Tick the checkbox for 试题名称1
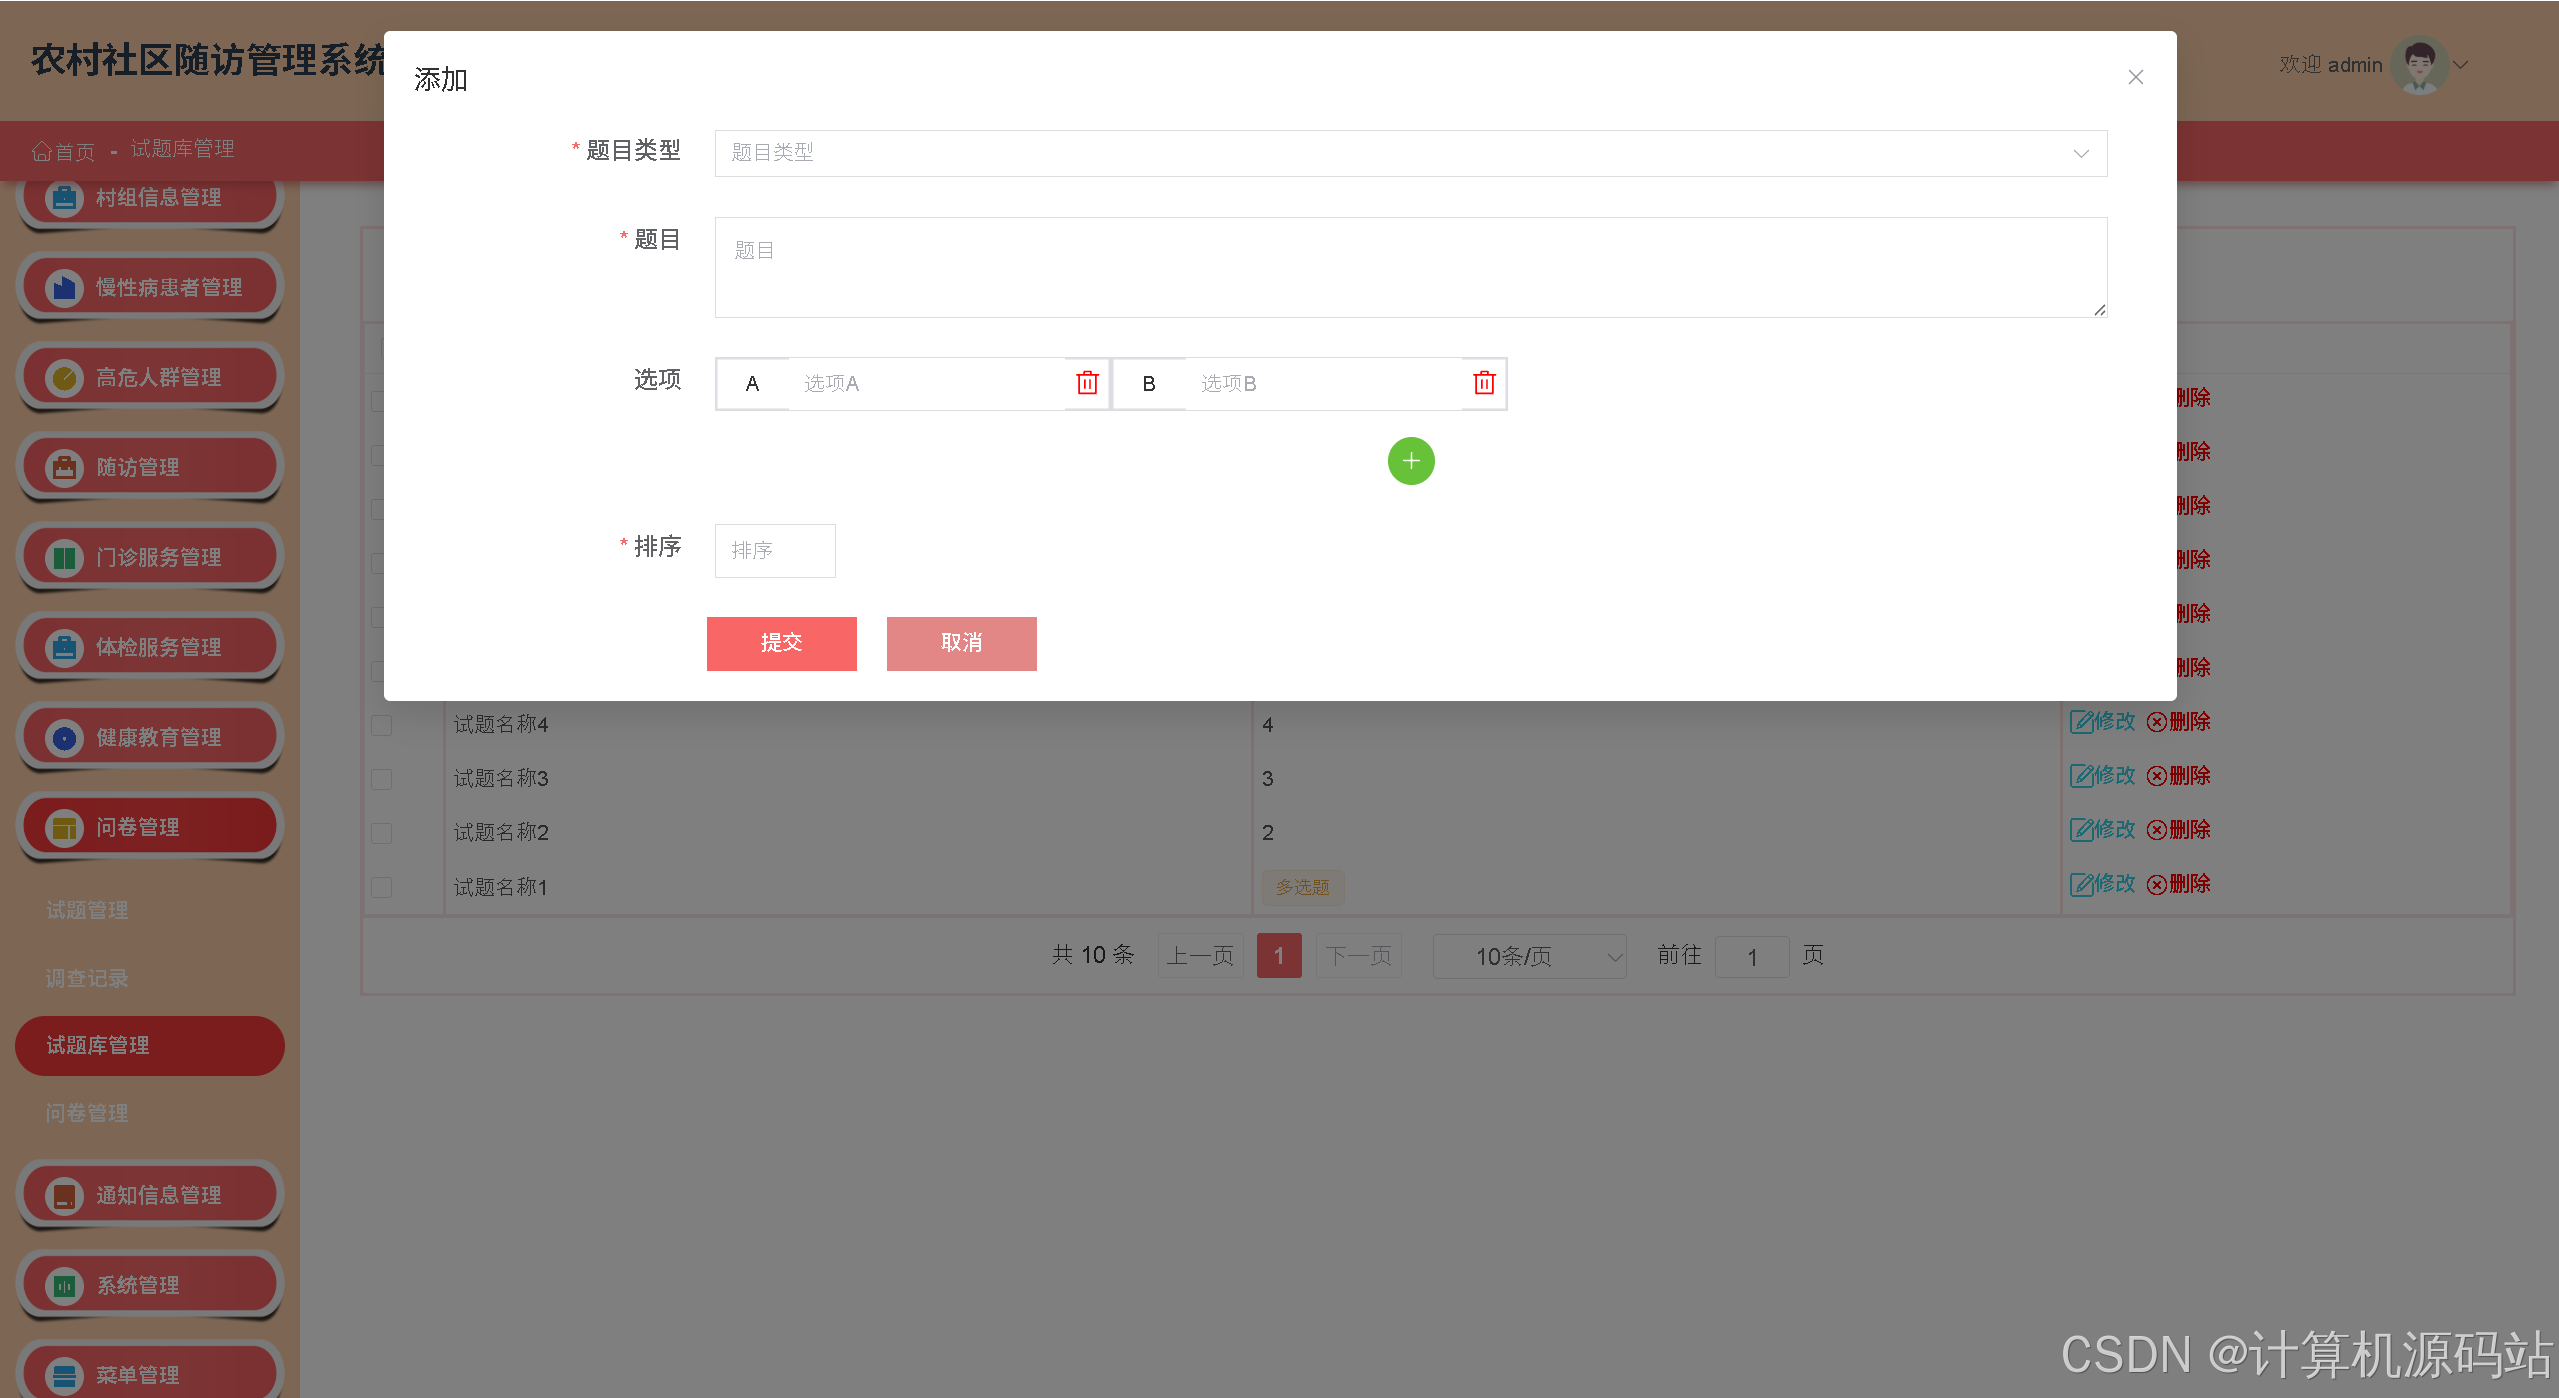This screenshot has height=1398, width=2559. [381, 887]
